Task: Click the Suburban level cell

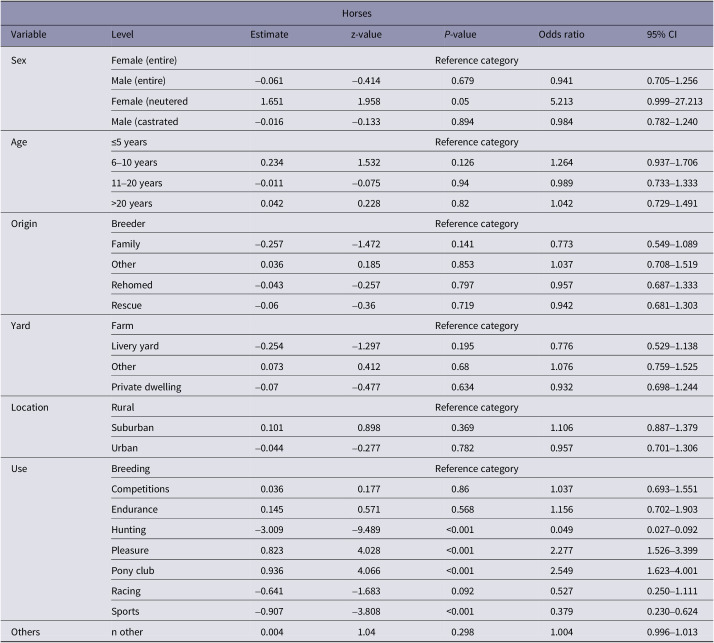Action: [x=133, y=428]
